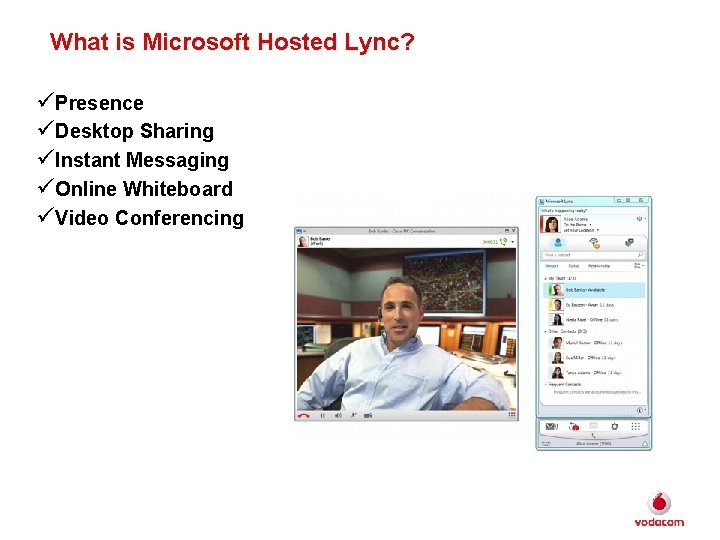This screenshot has height=540, width=720.
Task: Open the info icon at the Lync window bottom
Action: click(x=641, y=410)
